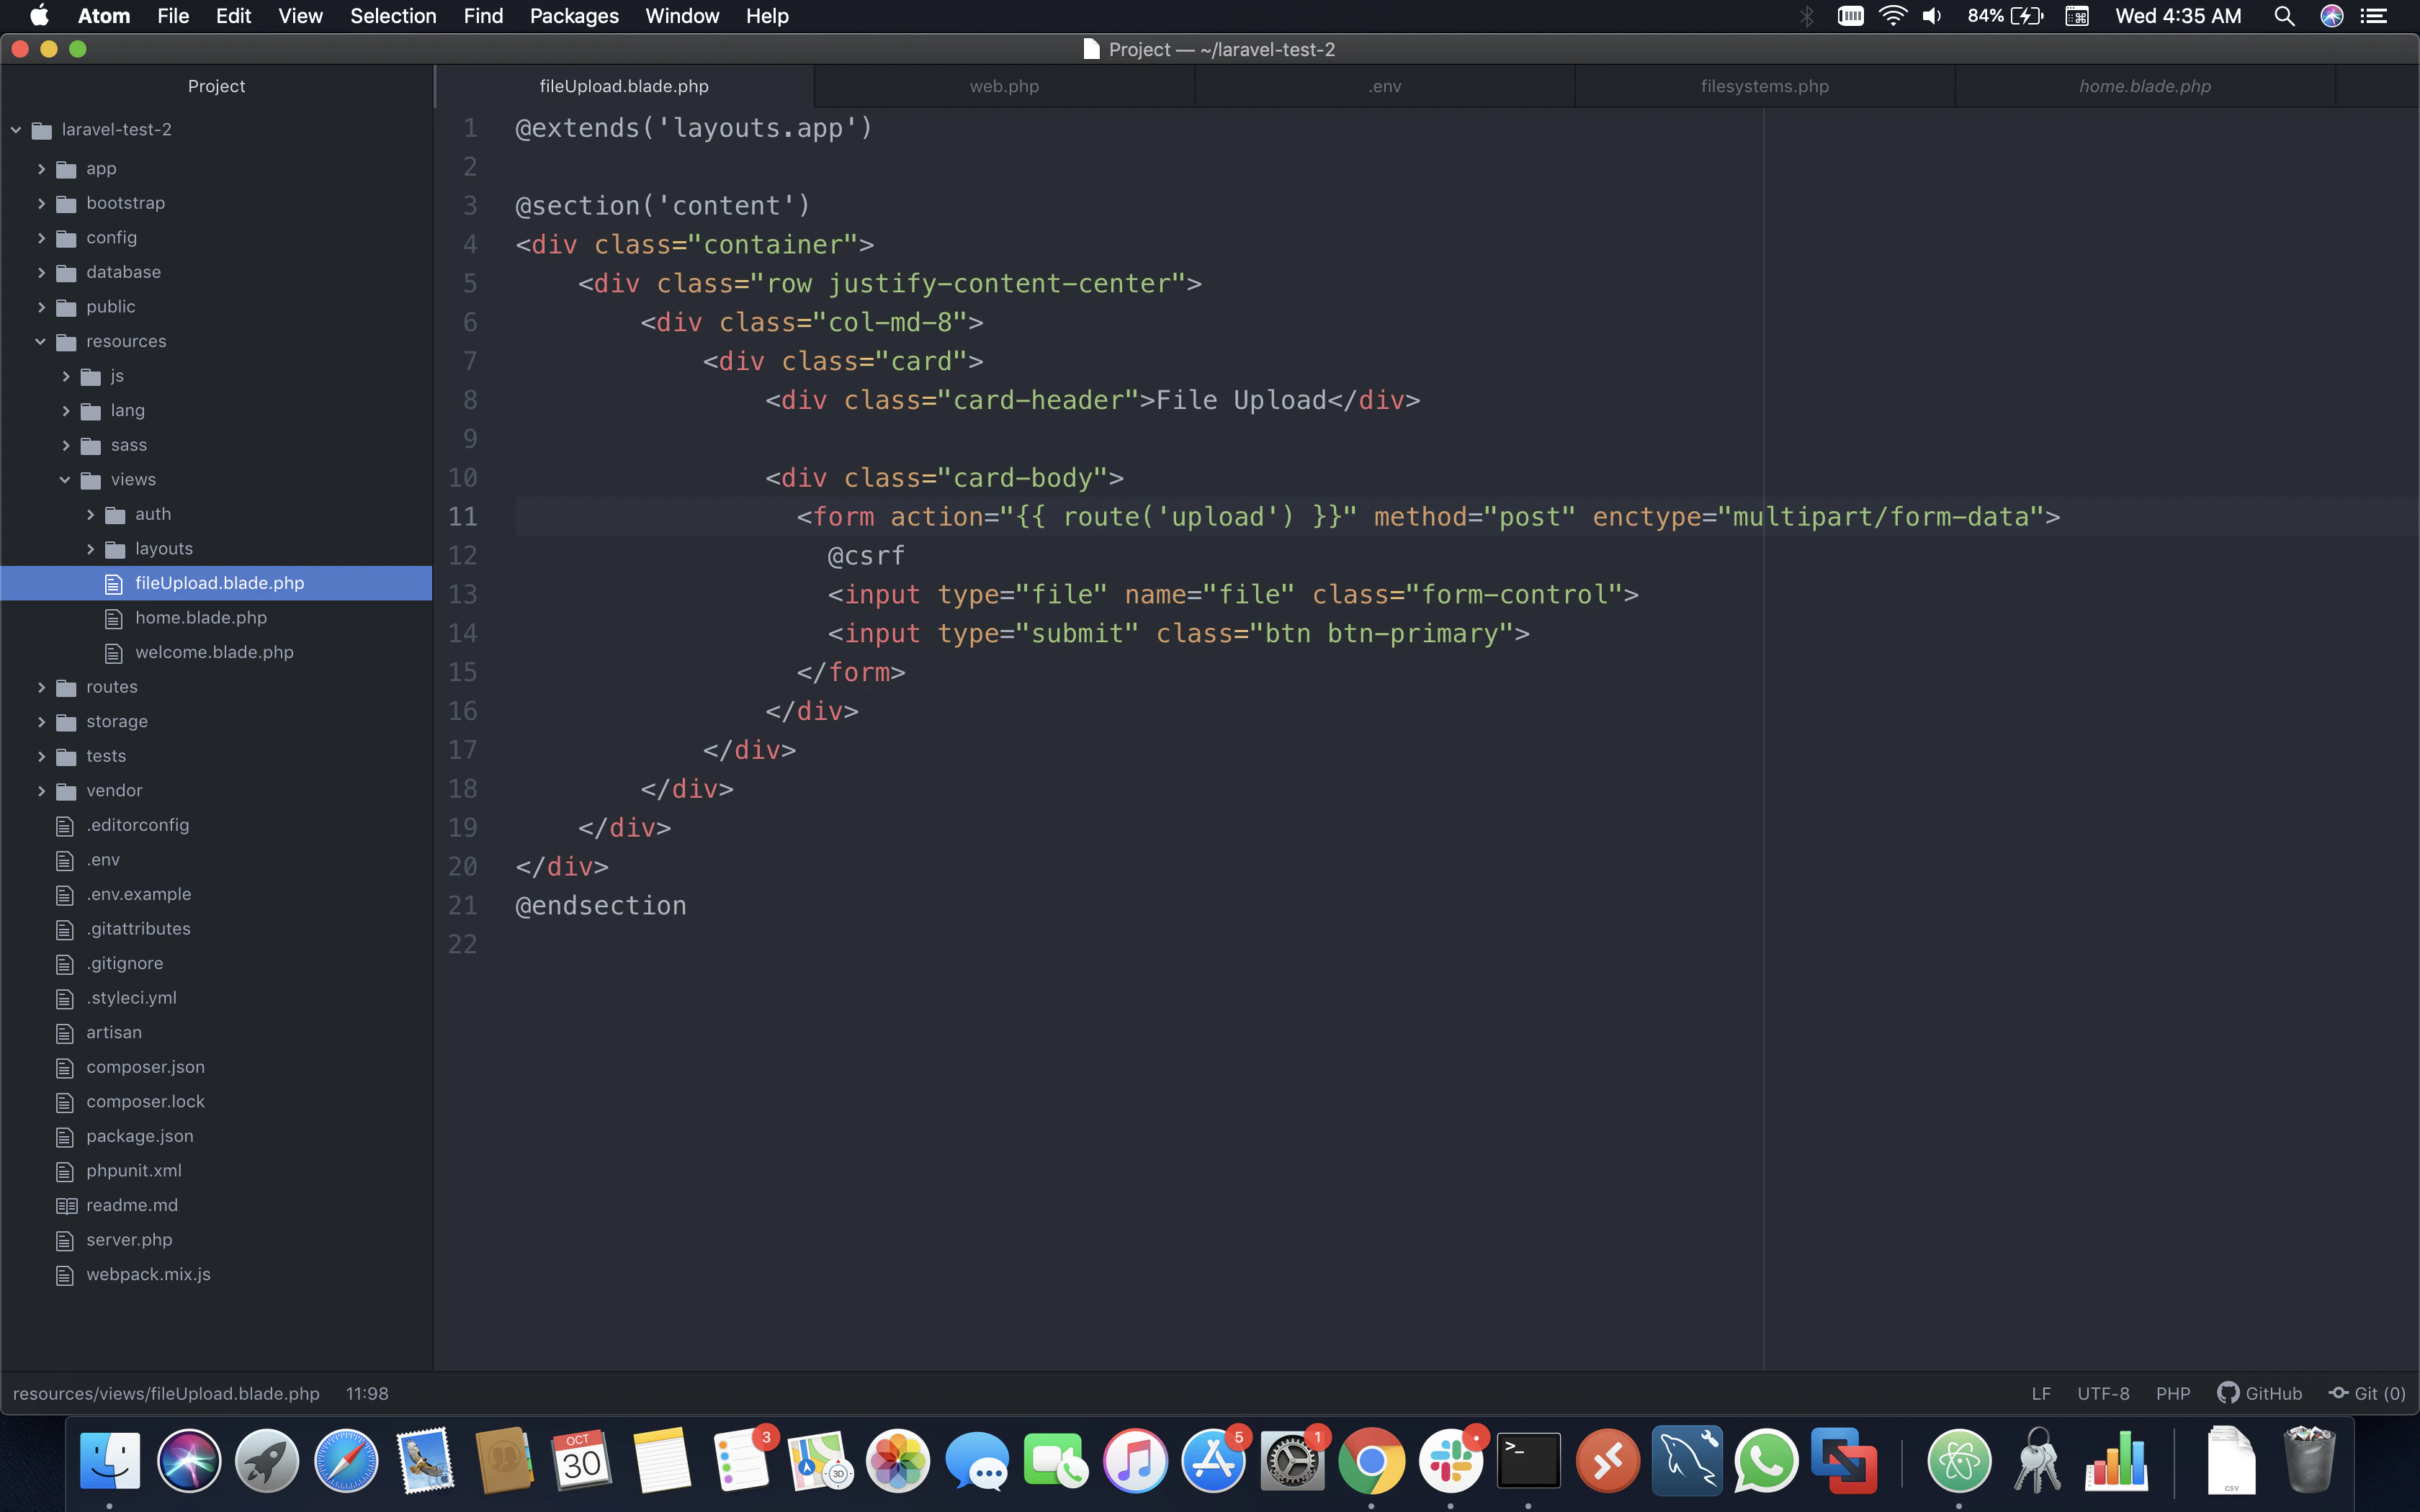This screenshot has height=1512, width=2420.
Task: Click the Project panel header
Action: [x=216, y=86]
